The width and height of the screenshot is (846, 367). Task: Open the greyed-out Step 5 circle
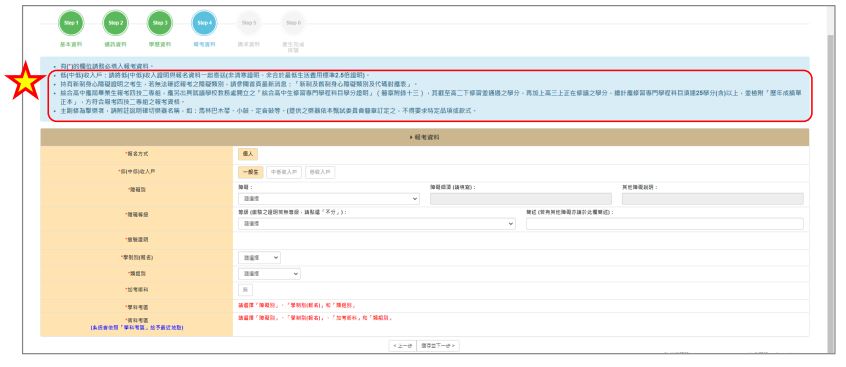pyautogui.click(x=249, y=23)
